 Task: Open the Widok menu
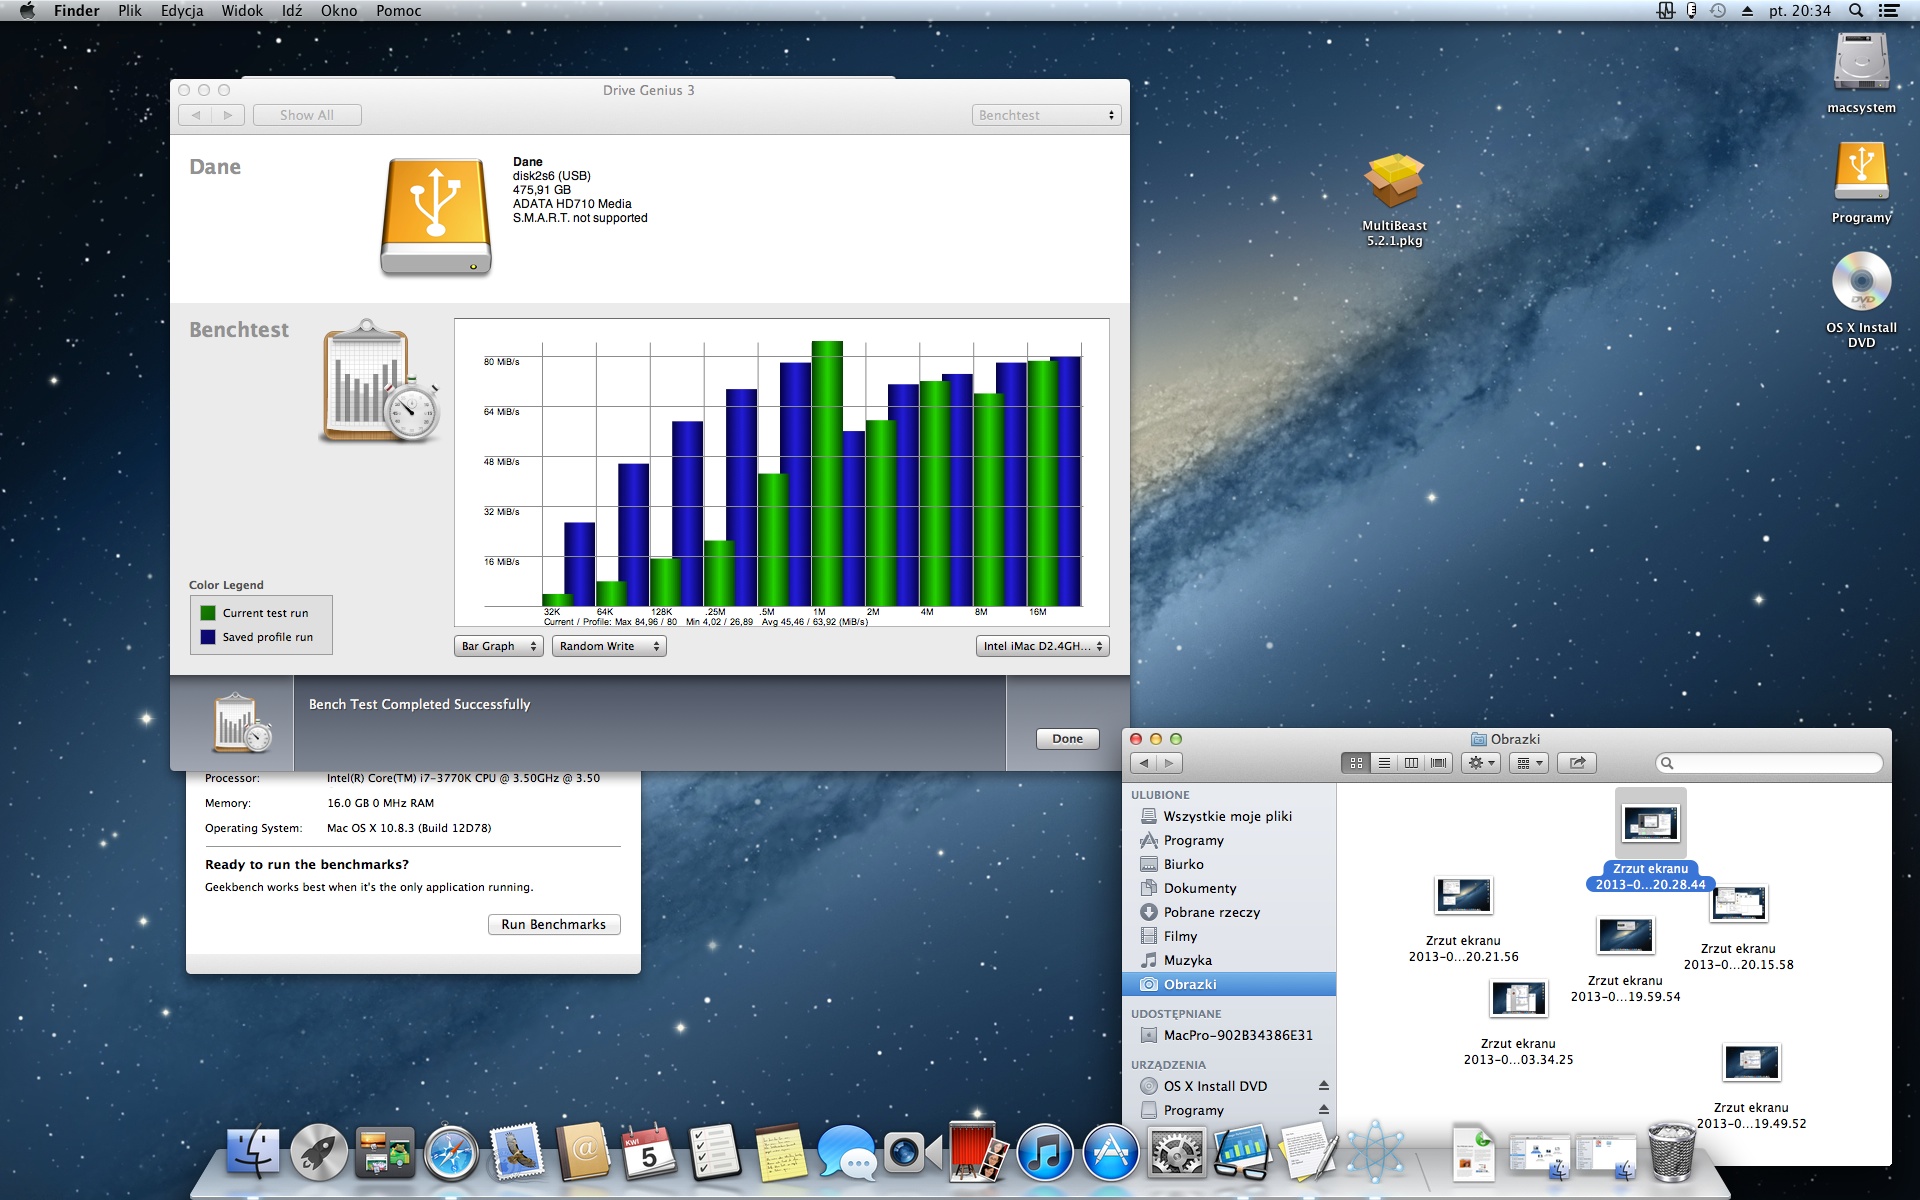(242, 11)
